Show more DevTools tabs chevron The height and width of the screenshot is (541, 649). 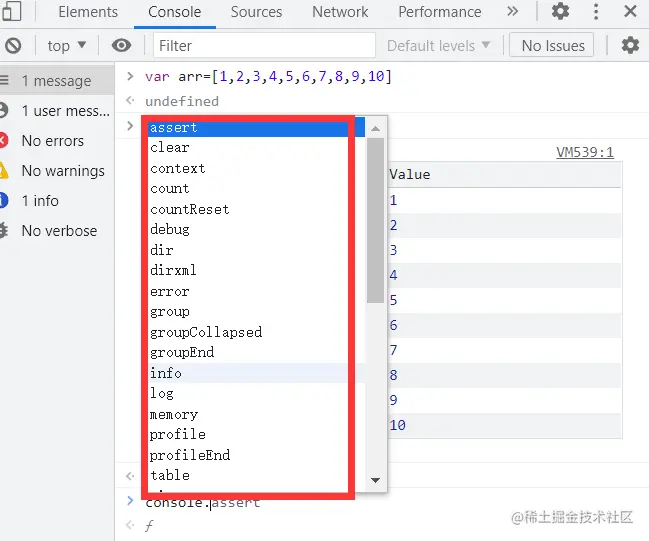pyautogui.click(x=512, y=12)
